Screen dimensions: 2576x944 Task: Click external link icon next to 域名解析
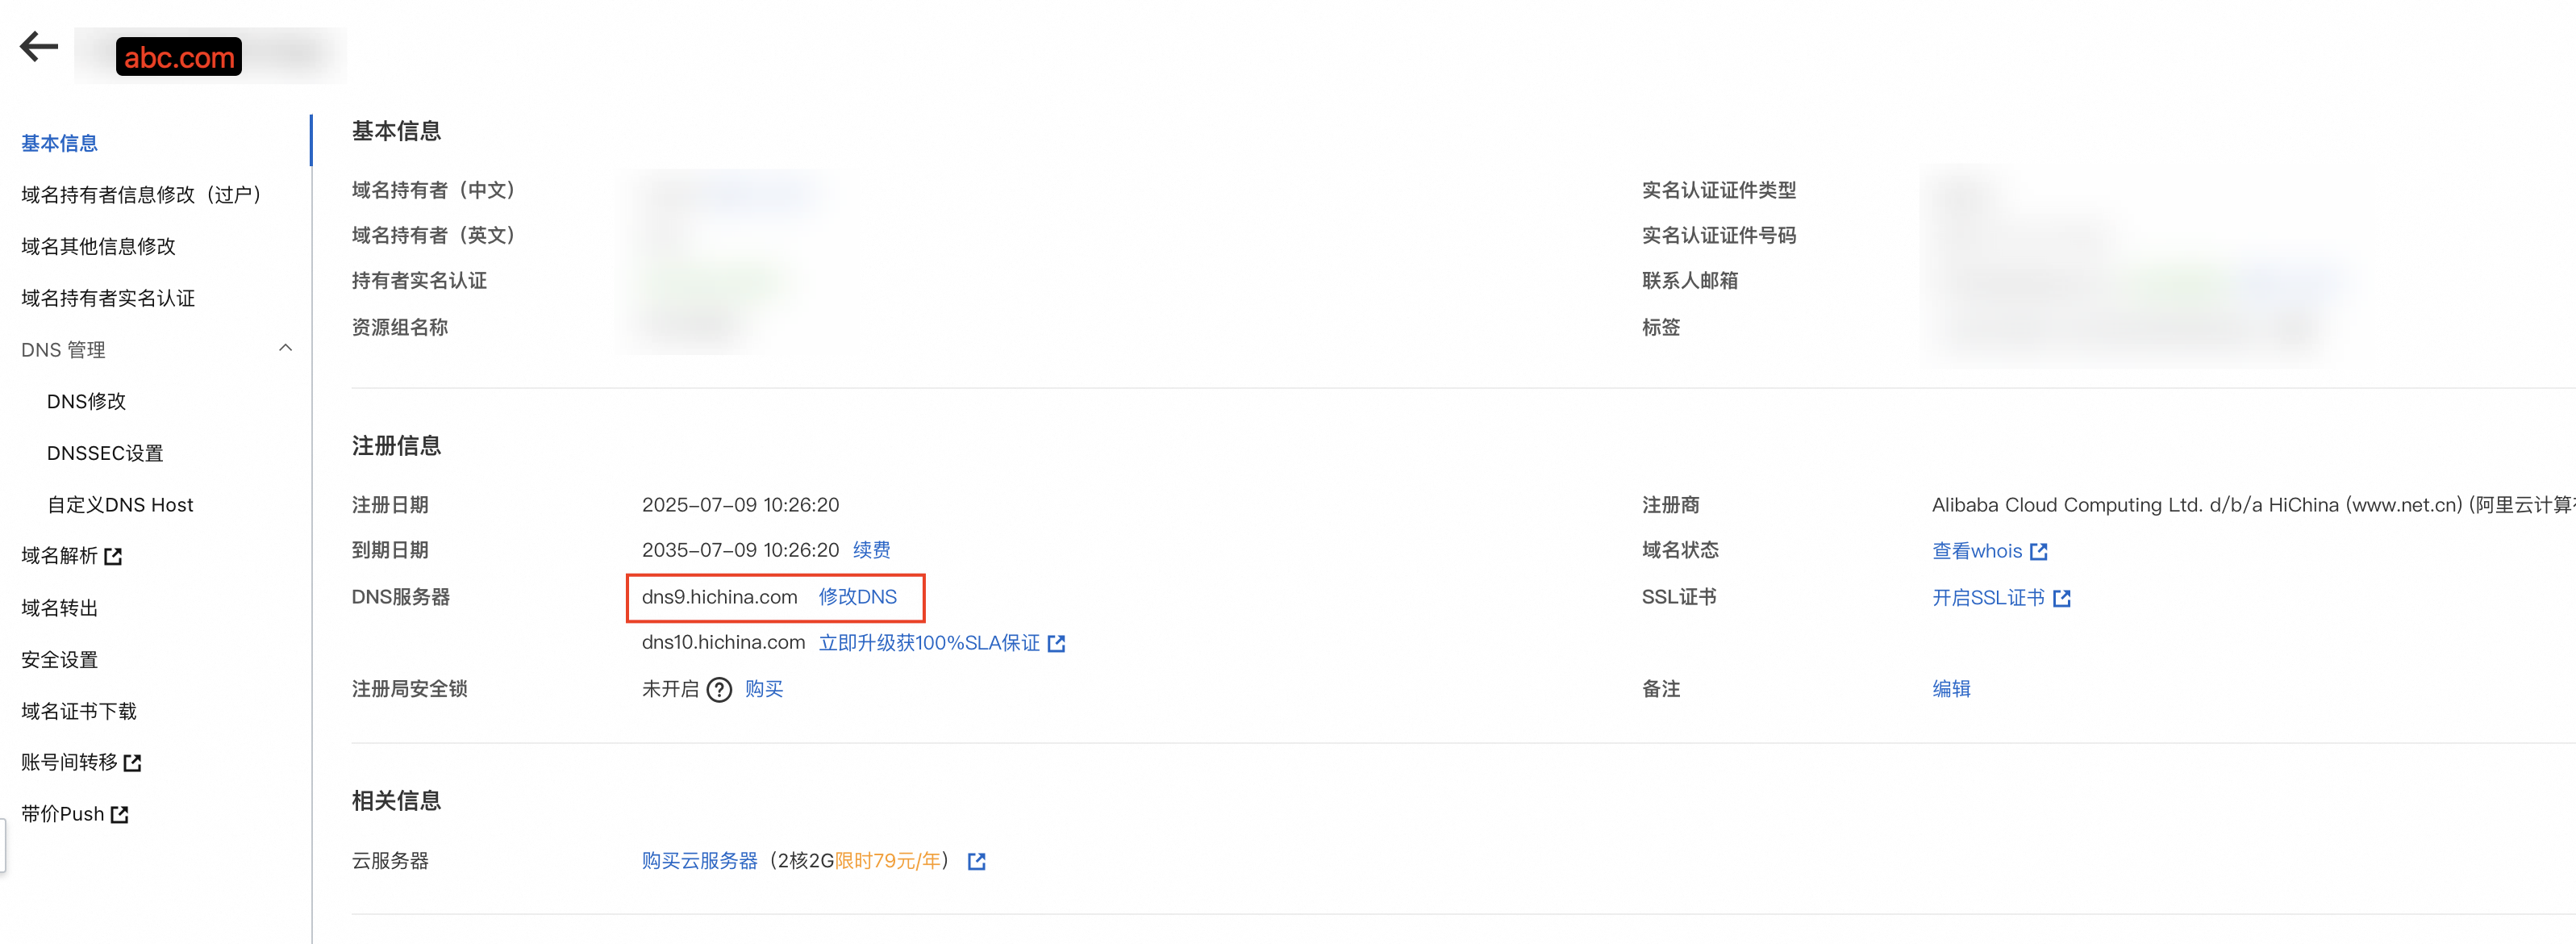pos(113,556)
